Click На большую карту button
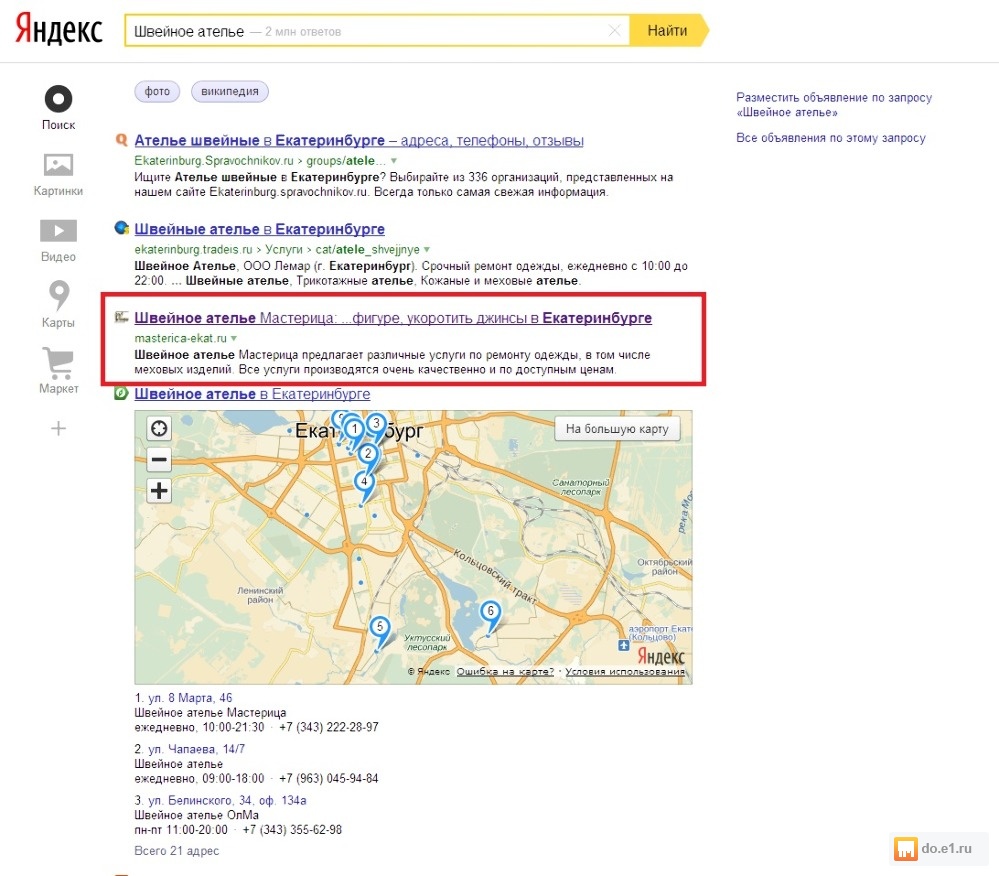Image resolution: width=999 pixels, height=876 pixels. click(617, 429)
